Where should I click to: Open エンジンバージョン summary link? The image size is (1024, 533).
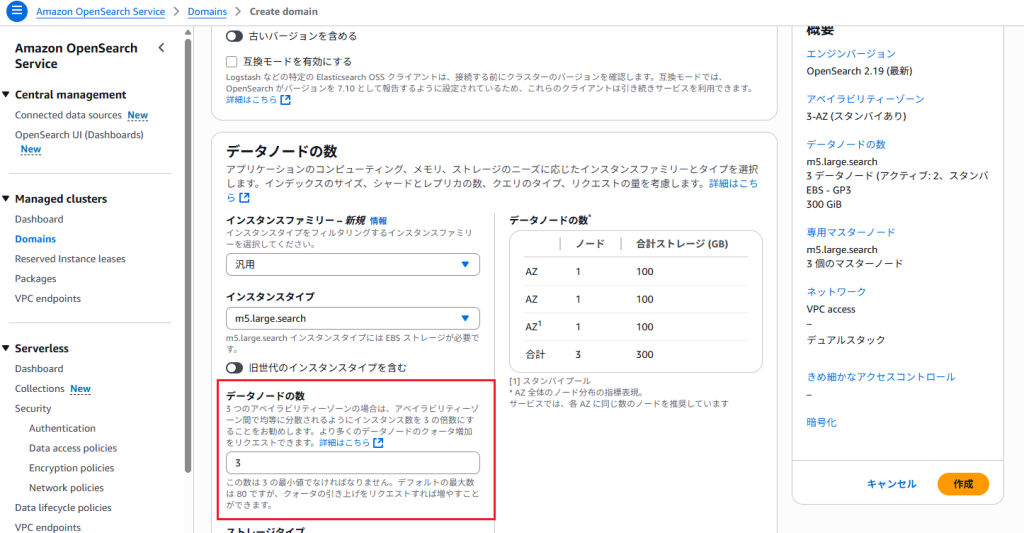(x=851, y=54)
